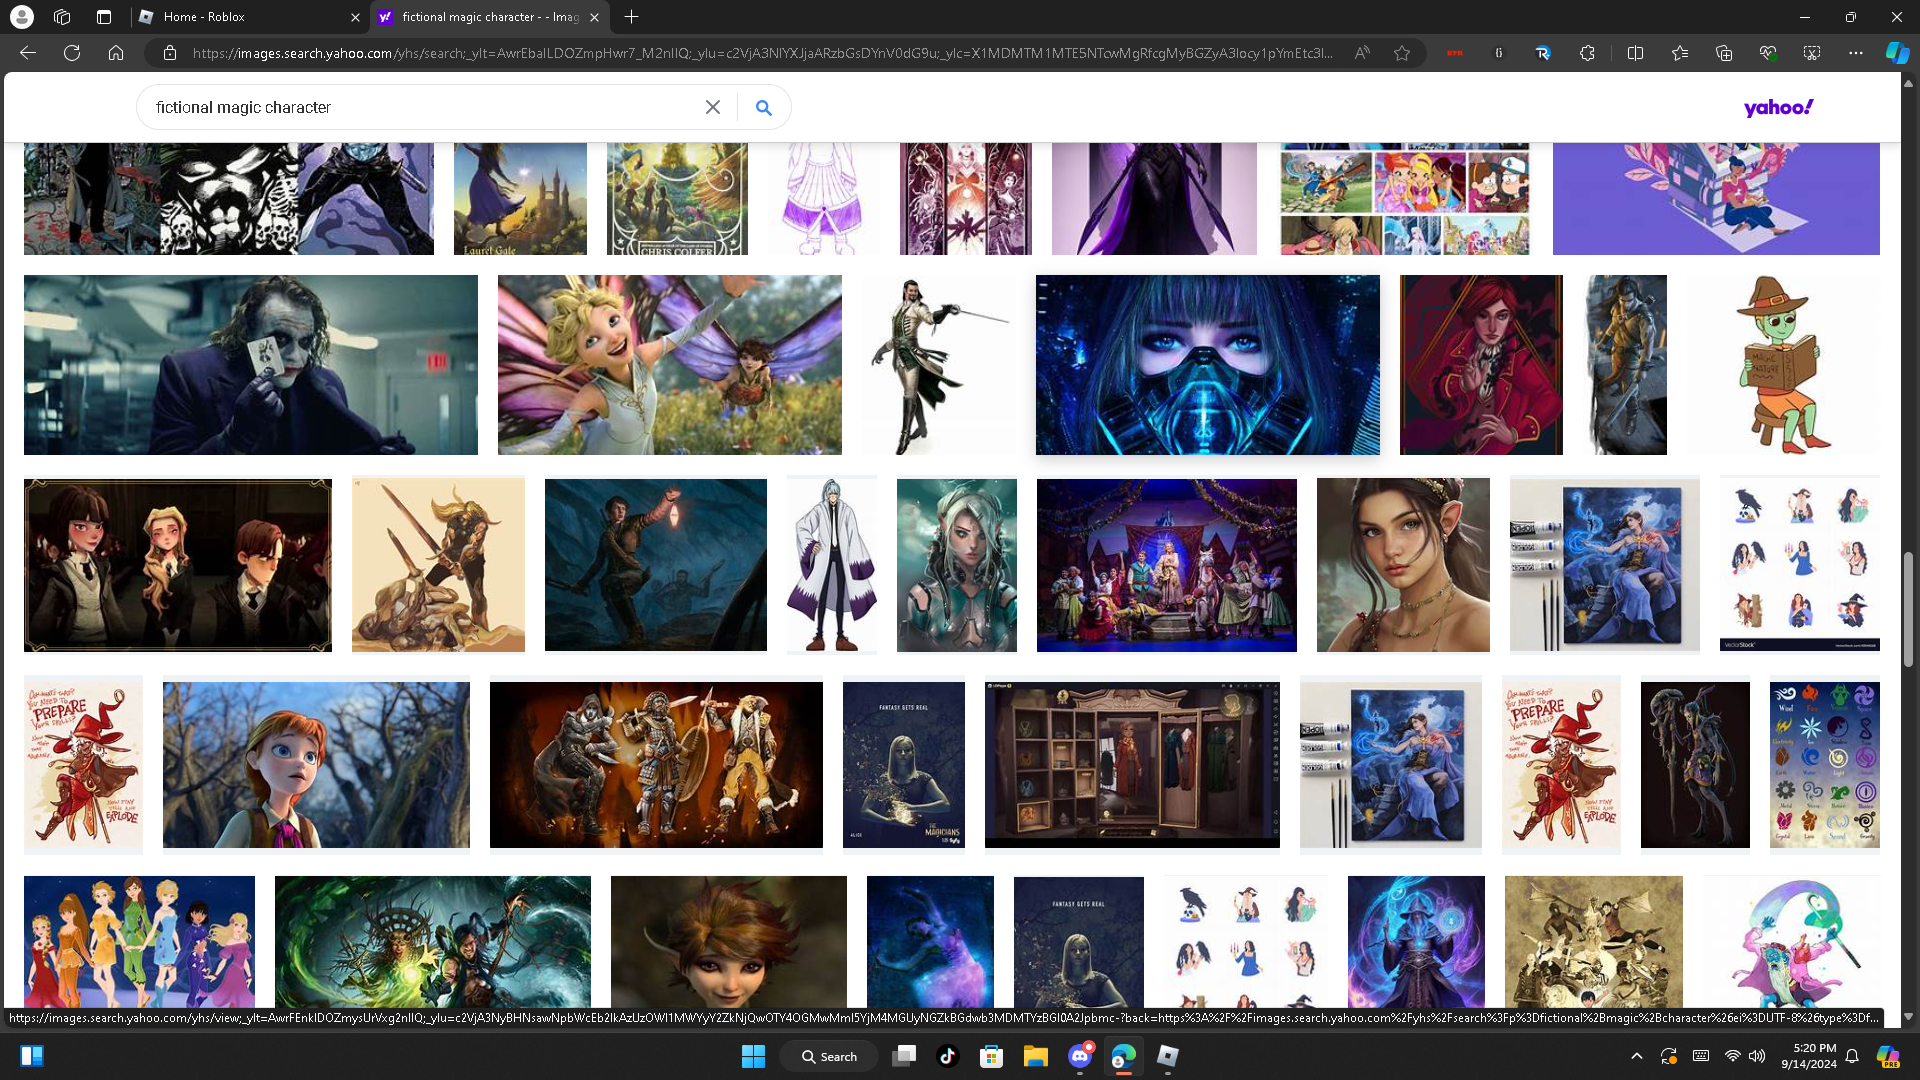The image size is (1920, 1080).
Task: Open Browser essentials heart icon
Action: pos(1767,53)
